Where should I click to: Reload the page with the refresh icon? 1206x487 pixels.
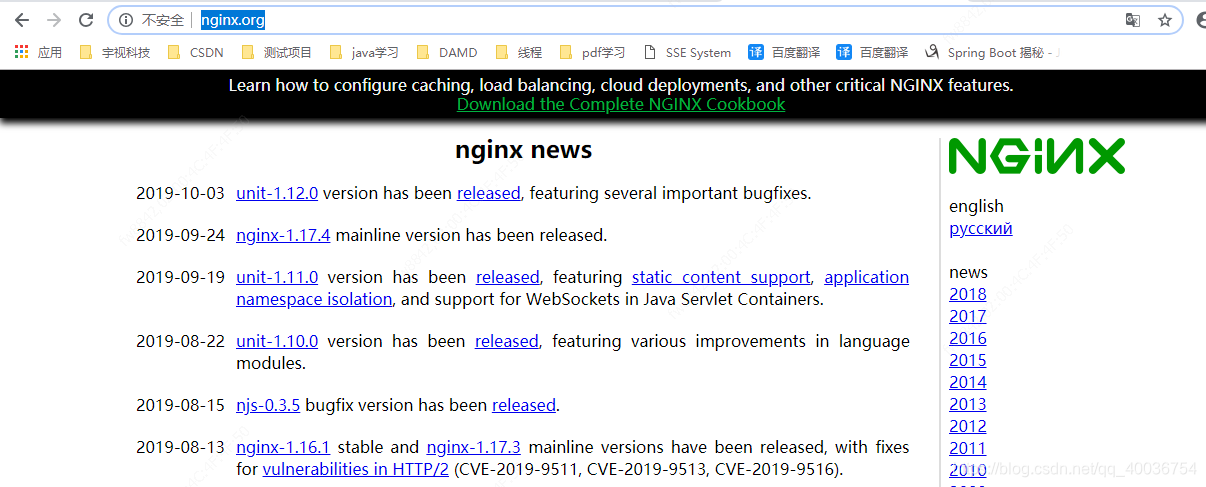coord(87,20)
